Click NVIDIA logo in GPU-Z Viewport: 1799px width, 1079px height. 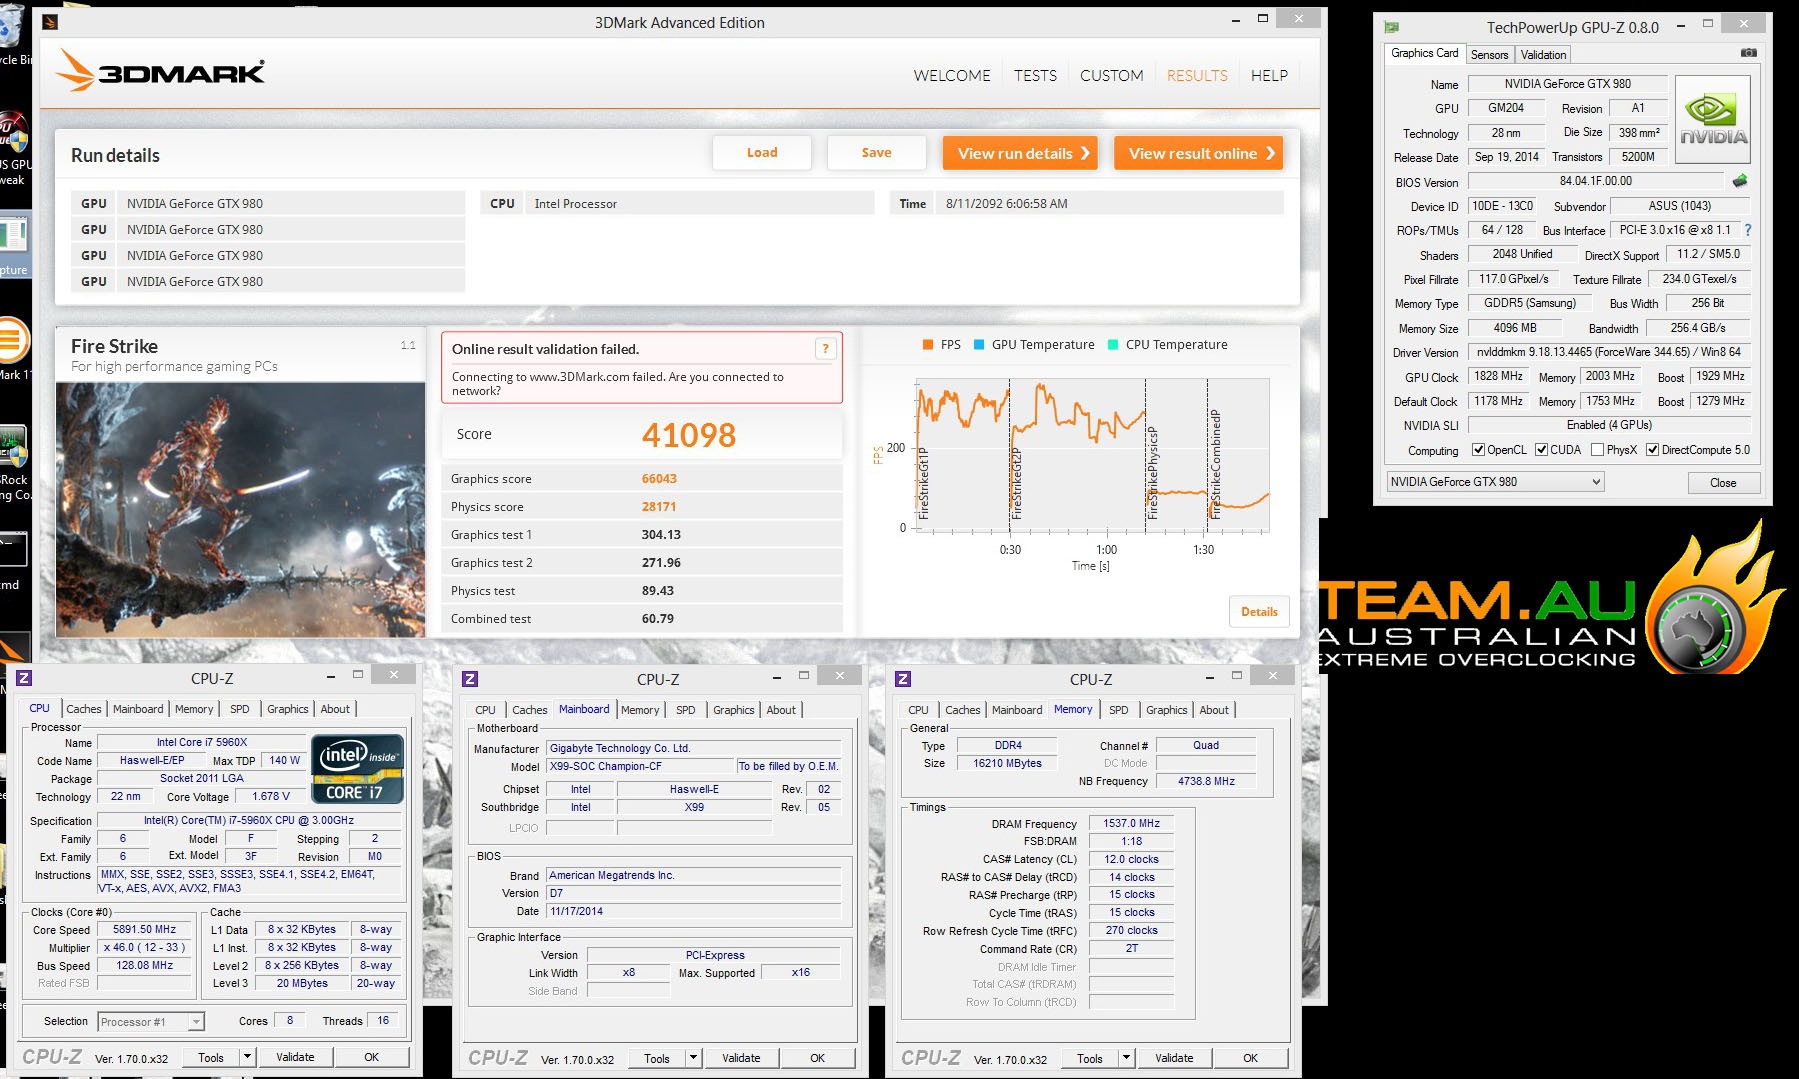coord(1713,121)
